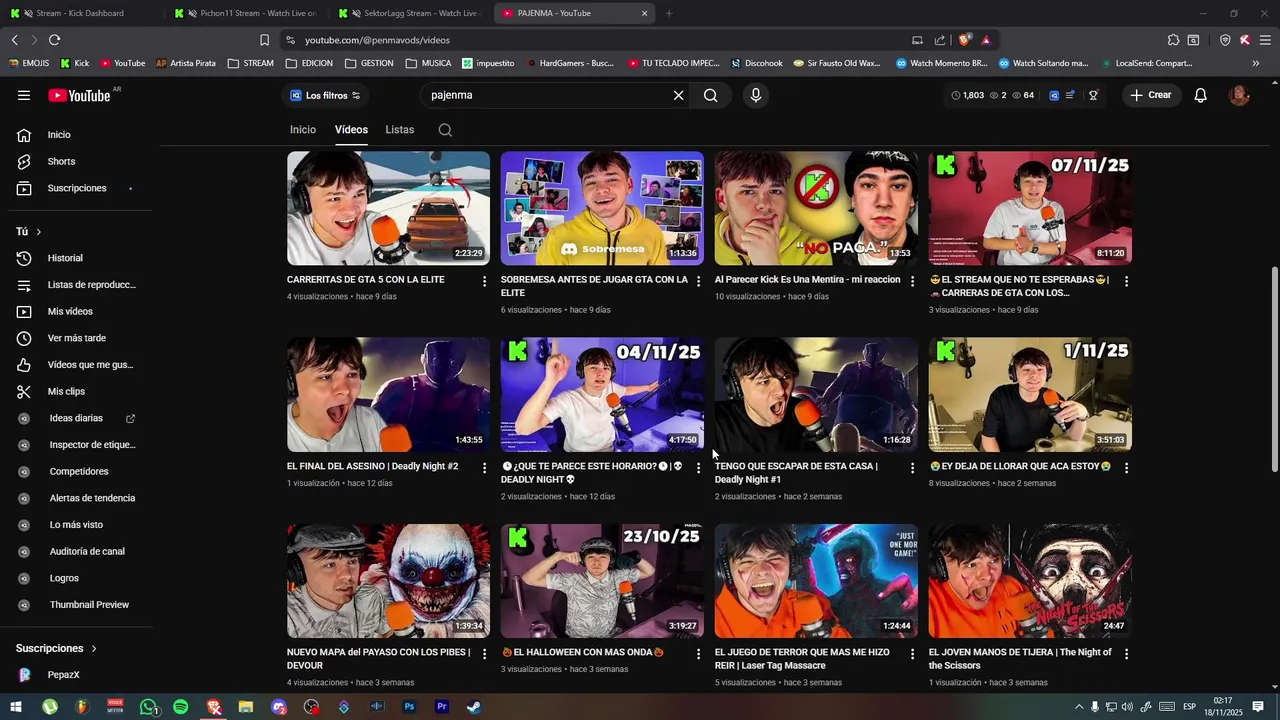
Task: Click the address bar URL field
Action: point(600,40)
